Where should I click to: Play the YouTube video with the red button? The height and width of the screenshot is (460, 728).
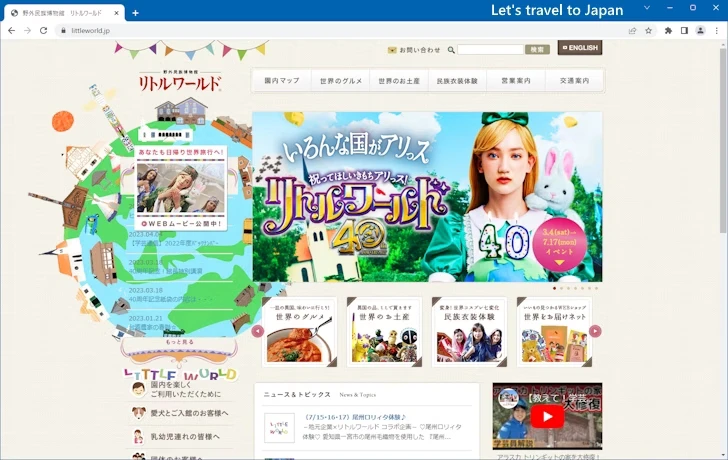(547, 416)
